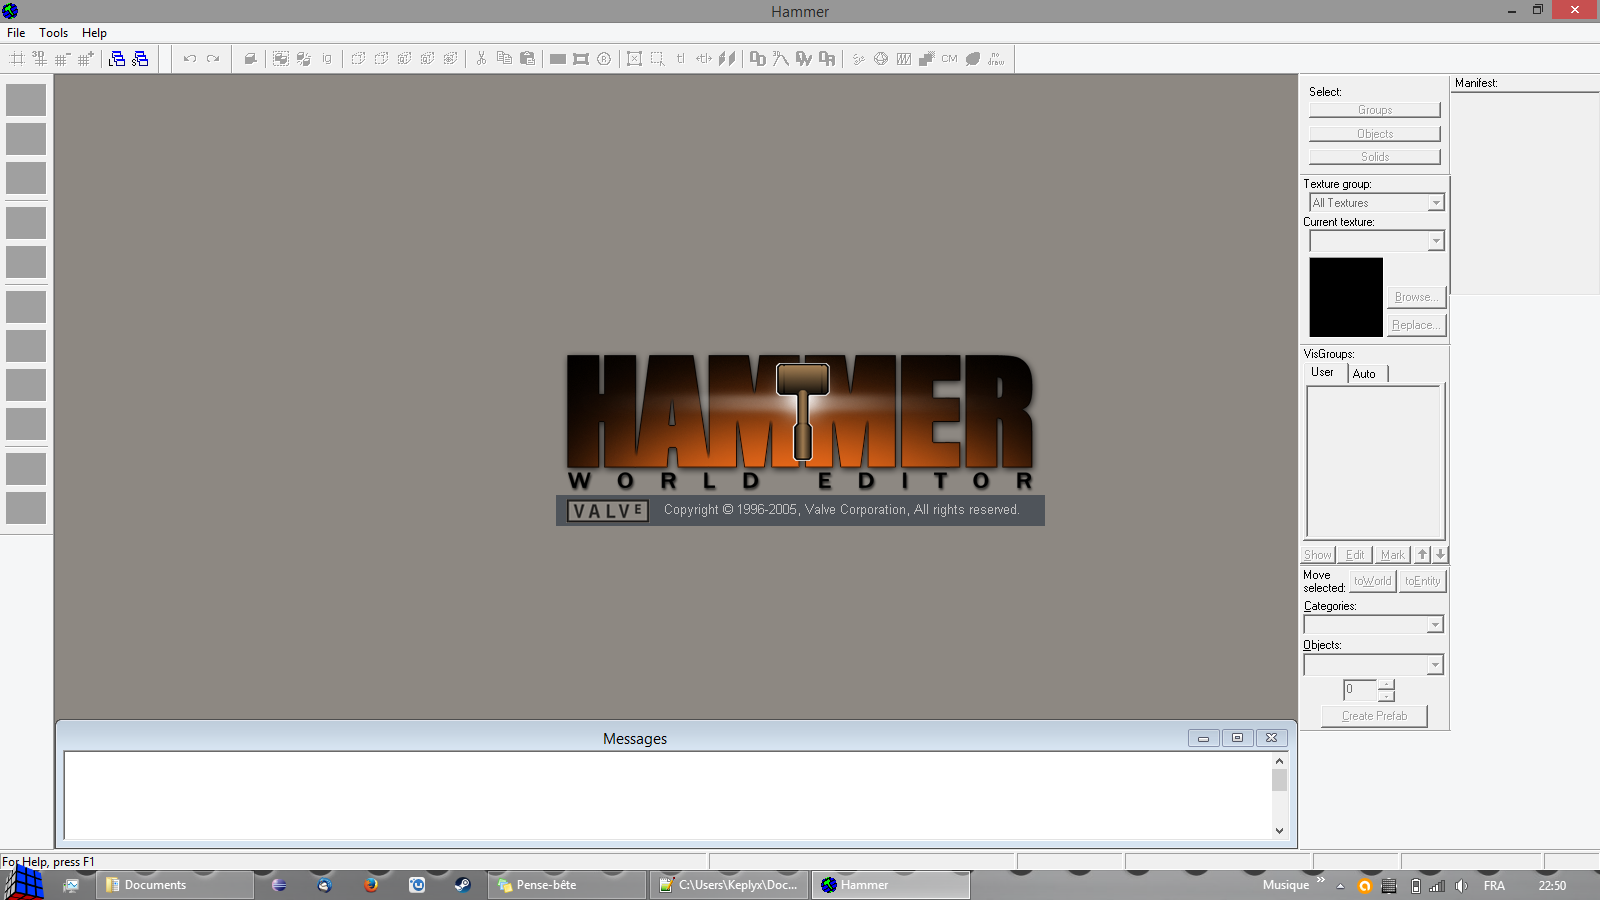Toggle the 'no draw' toolbar button
This screenshot has height=900, width=1600.
996,59
